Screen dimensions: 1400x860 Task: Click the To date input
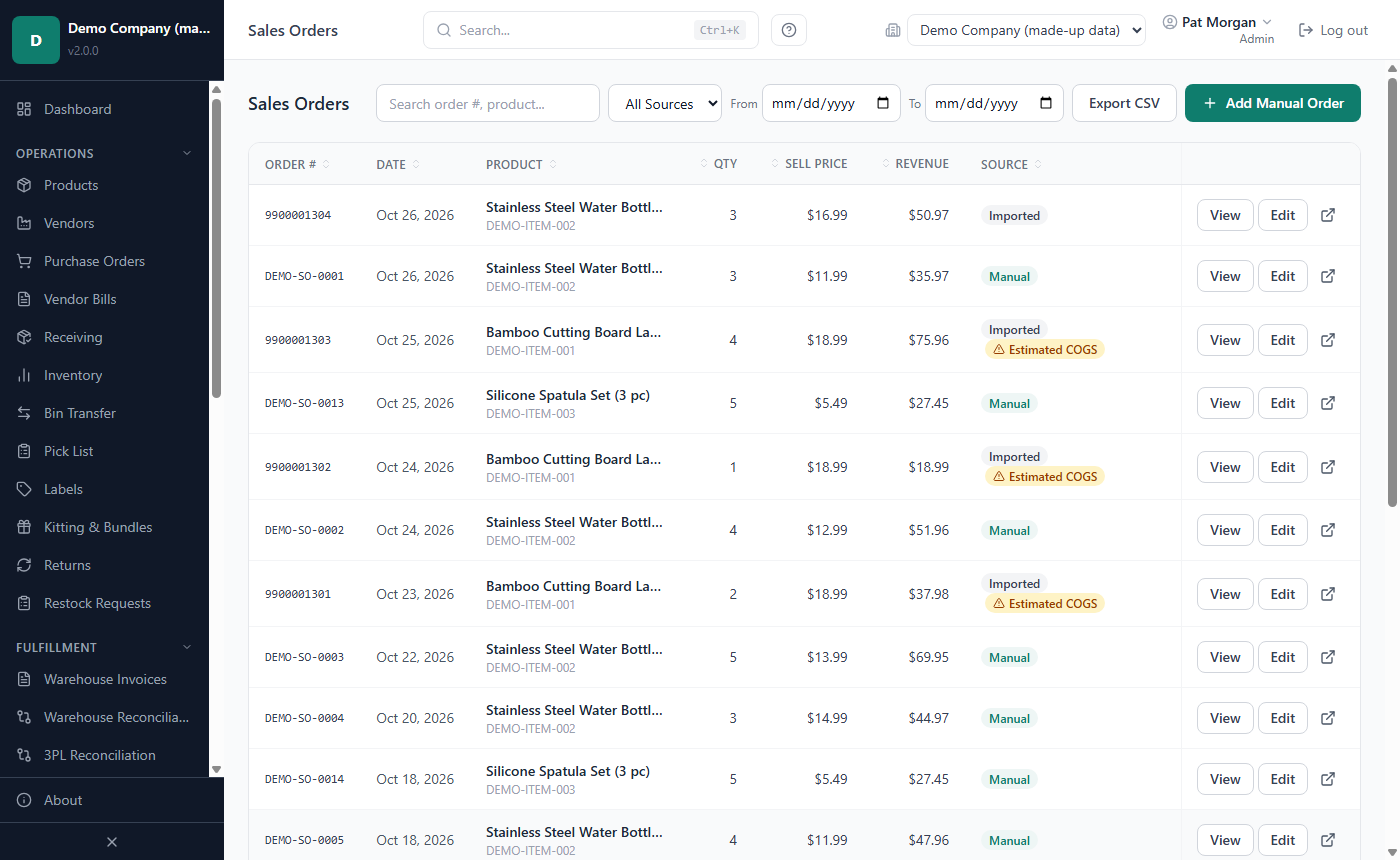pyautogui.click(x=994, y=103)
